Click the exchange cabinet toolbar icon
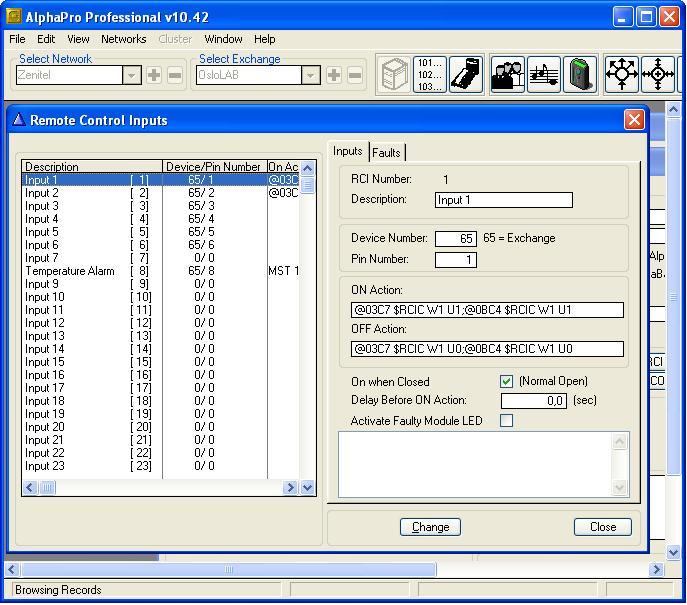Viewport: 687px width, 605px height. click(x=395, y=75)
